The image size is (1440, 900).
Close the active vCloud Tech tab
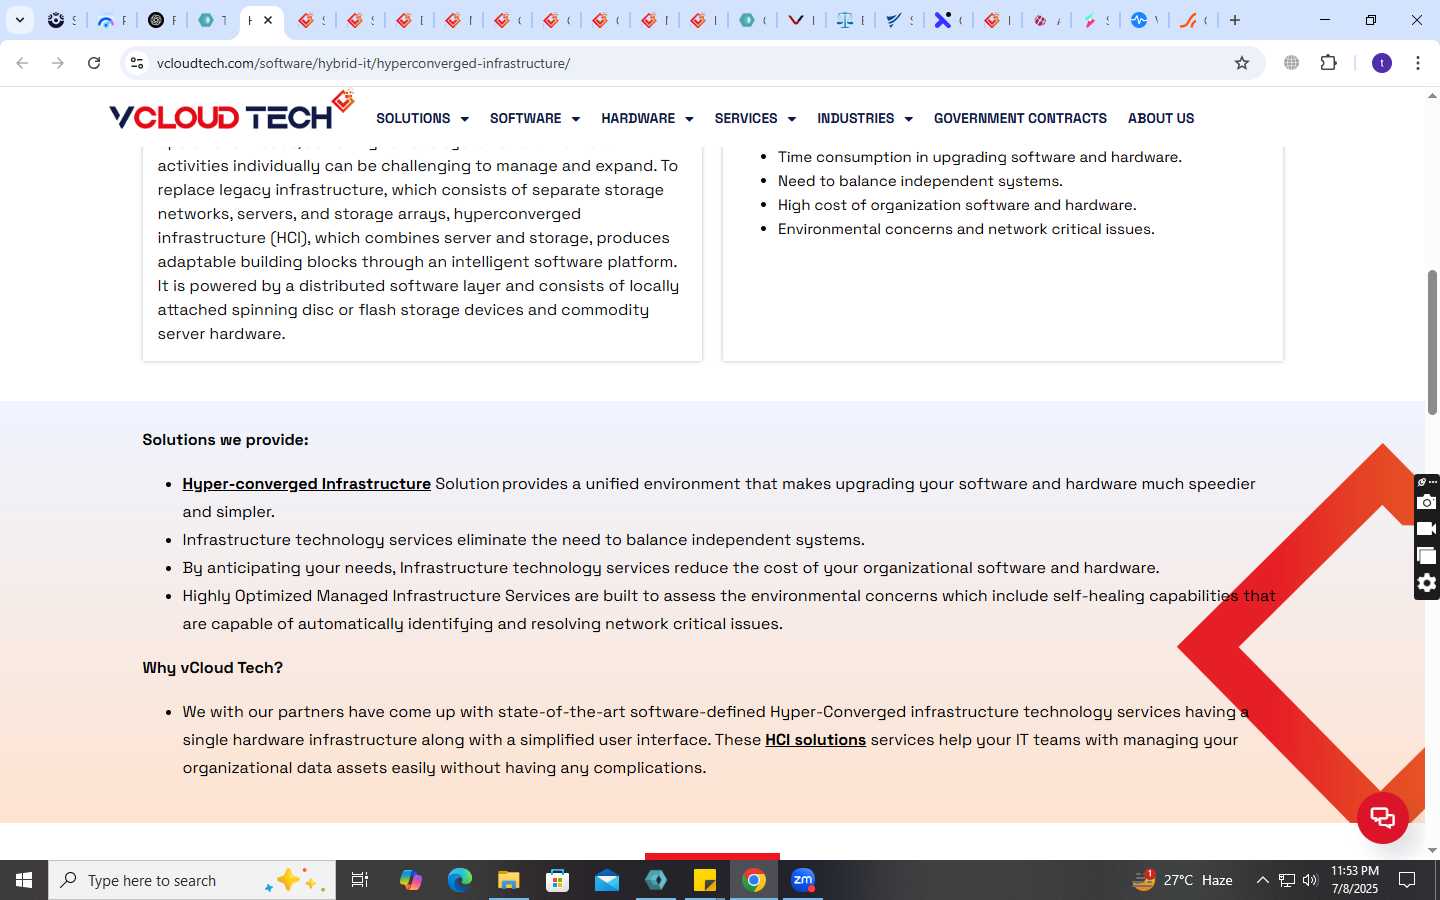tap(268, 20)
